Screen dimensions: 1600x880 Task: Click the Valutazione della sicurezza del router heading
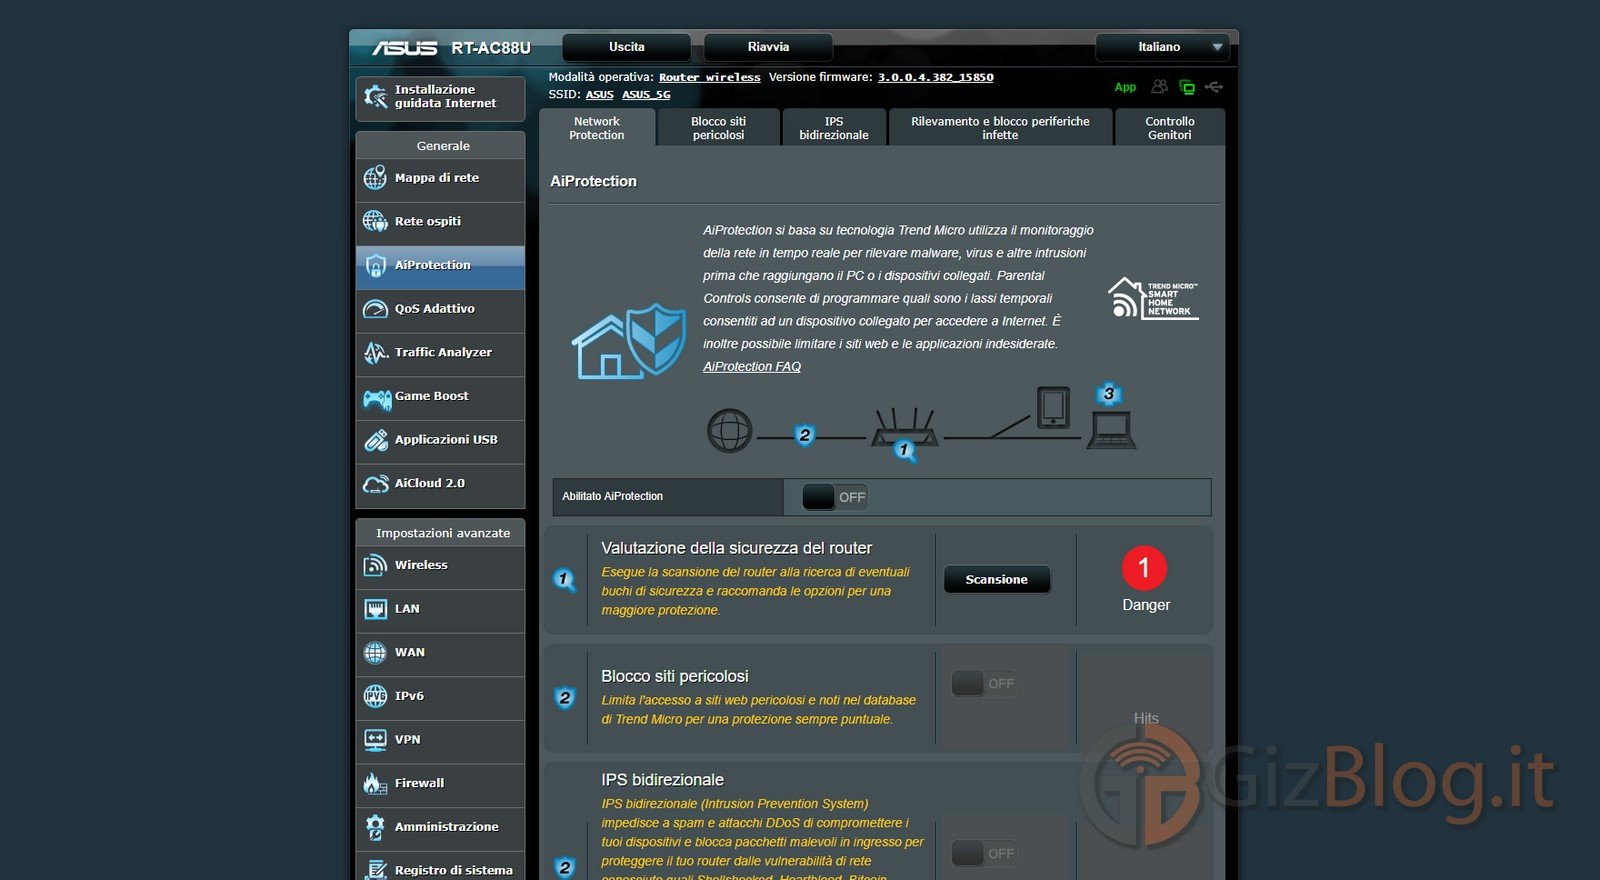coord(737,548)
